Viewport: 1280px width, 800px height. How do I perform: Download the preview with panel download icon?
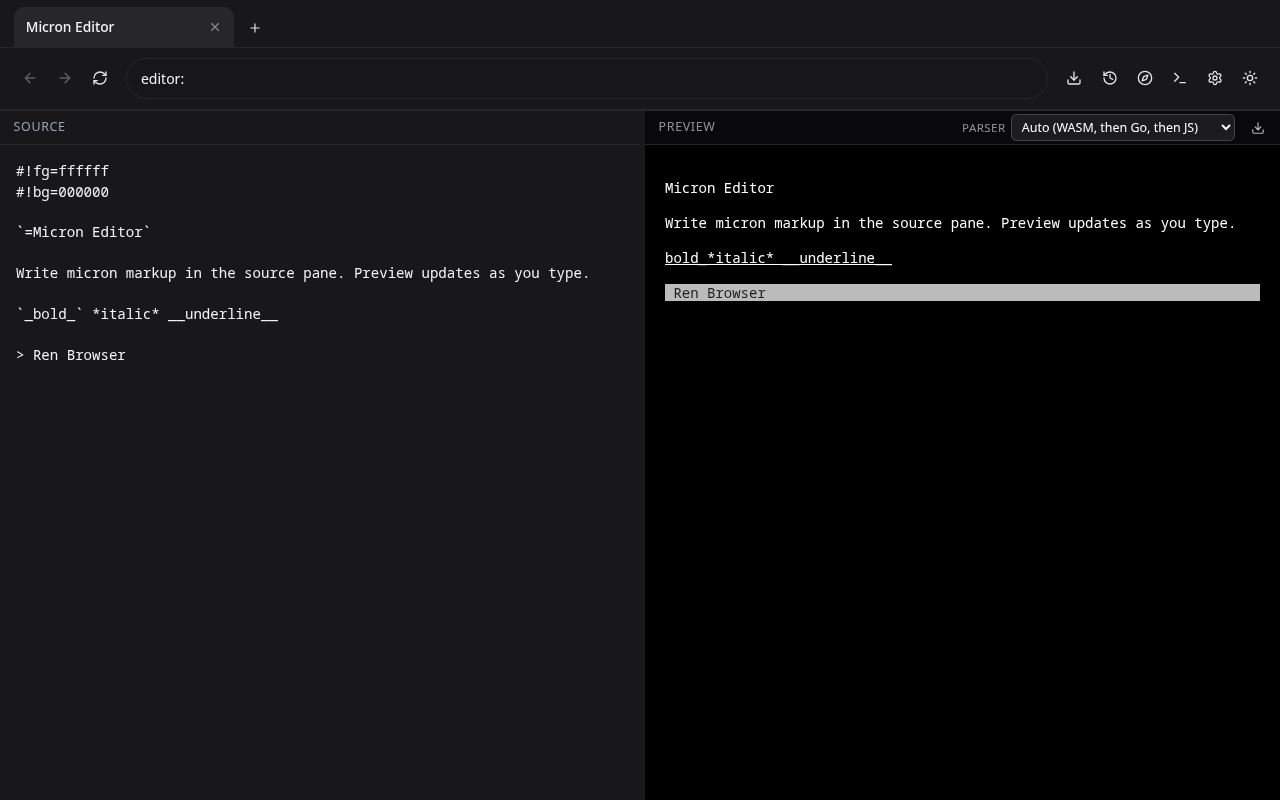click(x=1258, y=128)
